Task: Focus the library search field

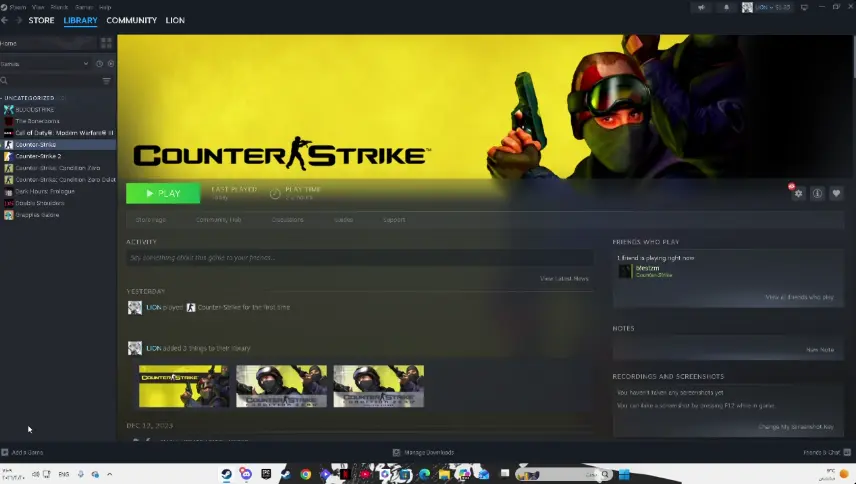Action: pos(50,81)
